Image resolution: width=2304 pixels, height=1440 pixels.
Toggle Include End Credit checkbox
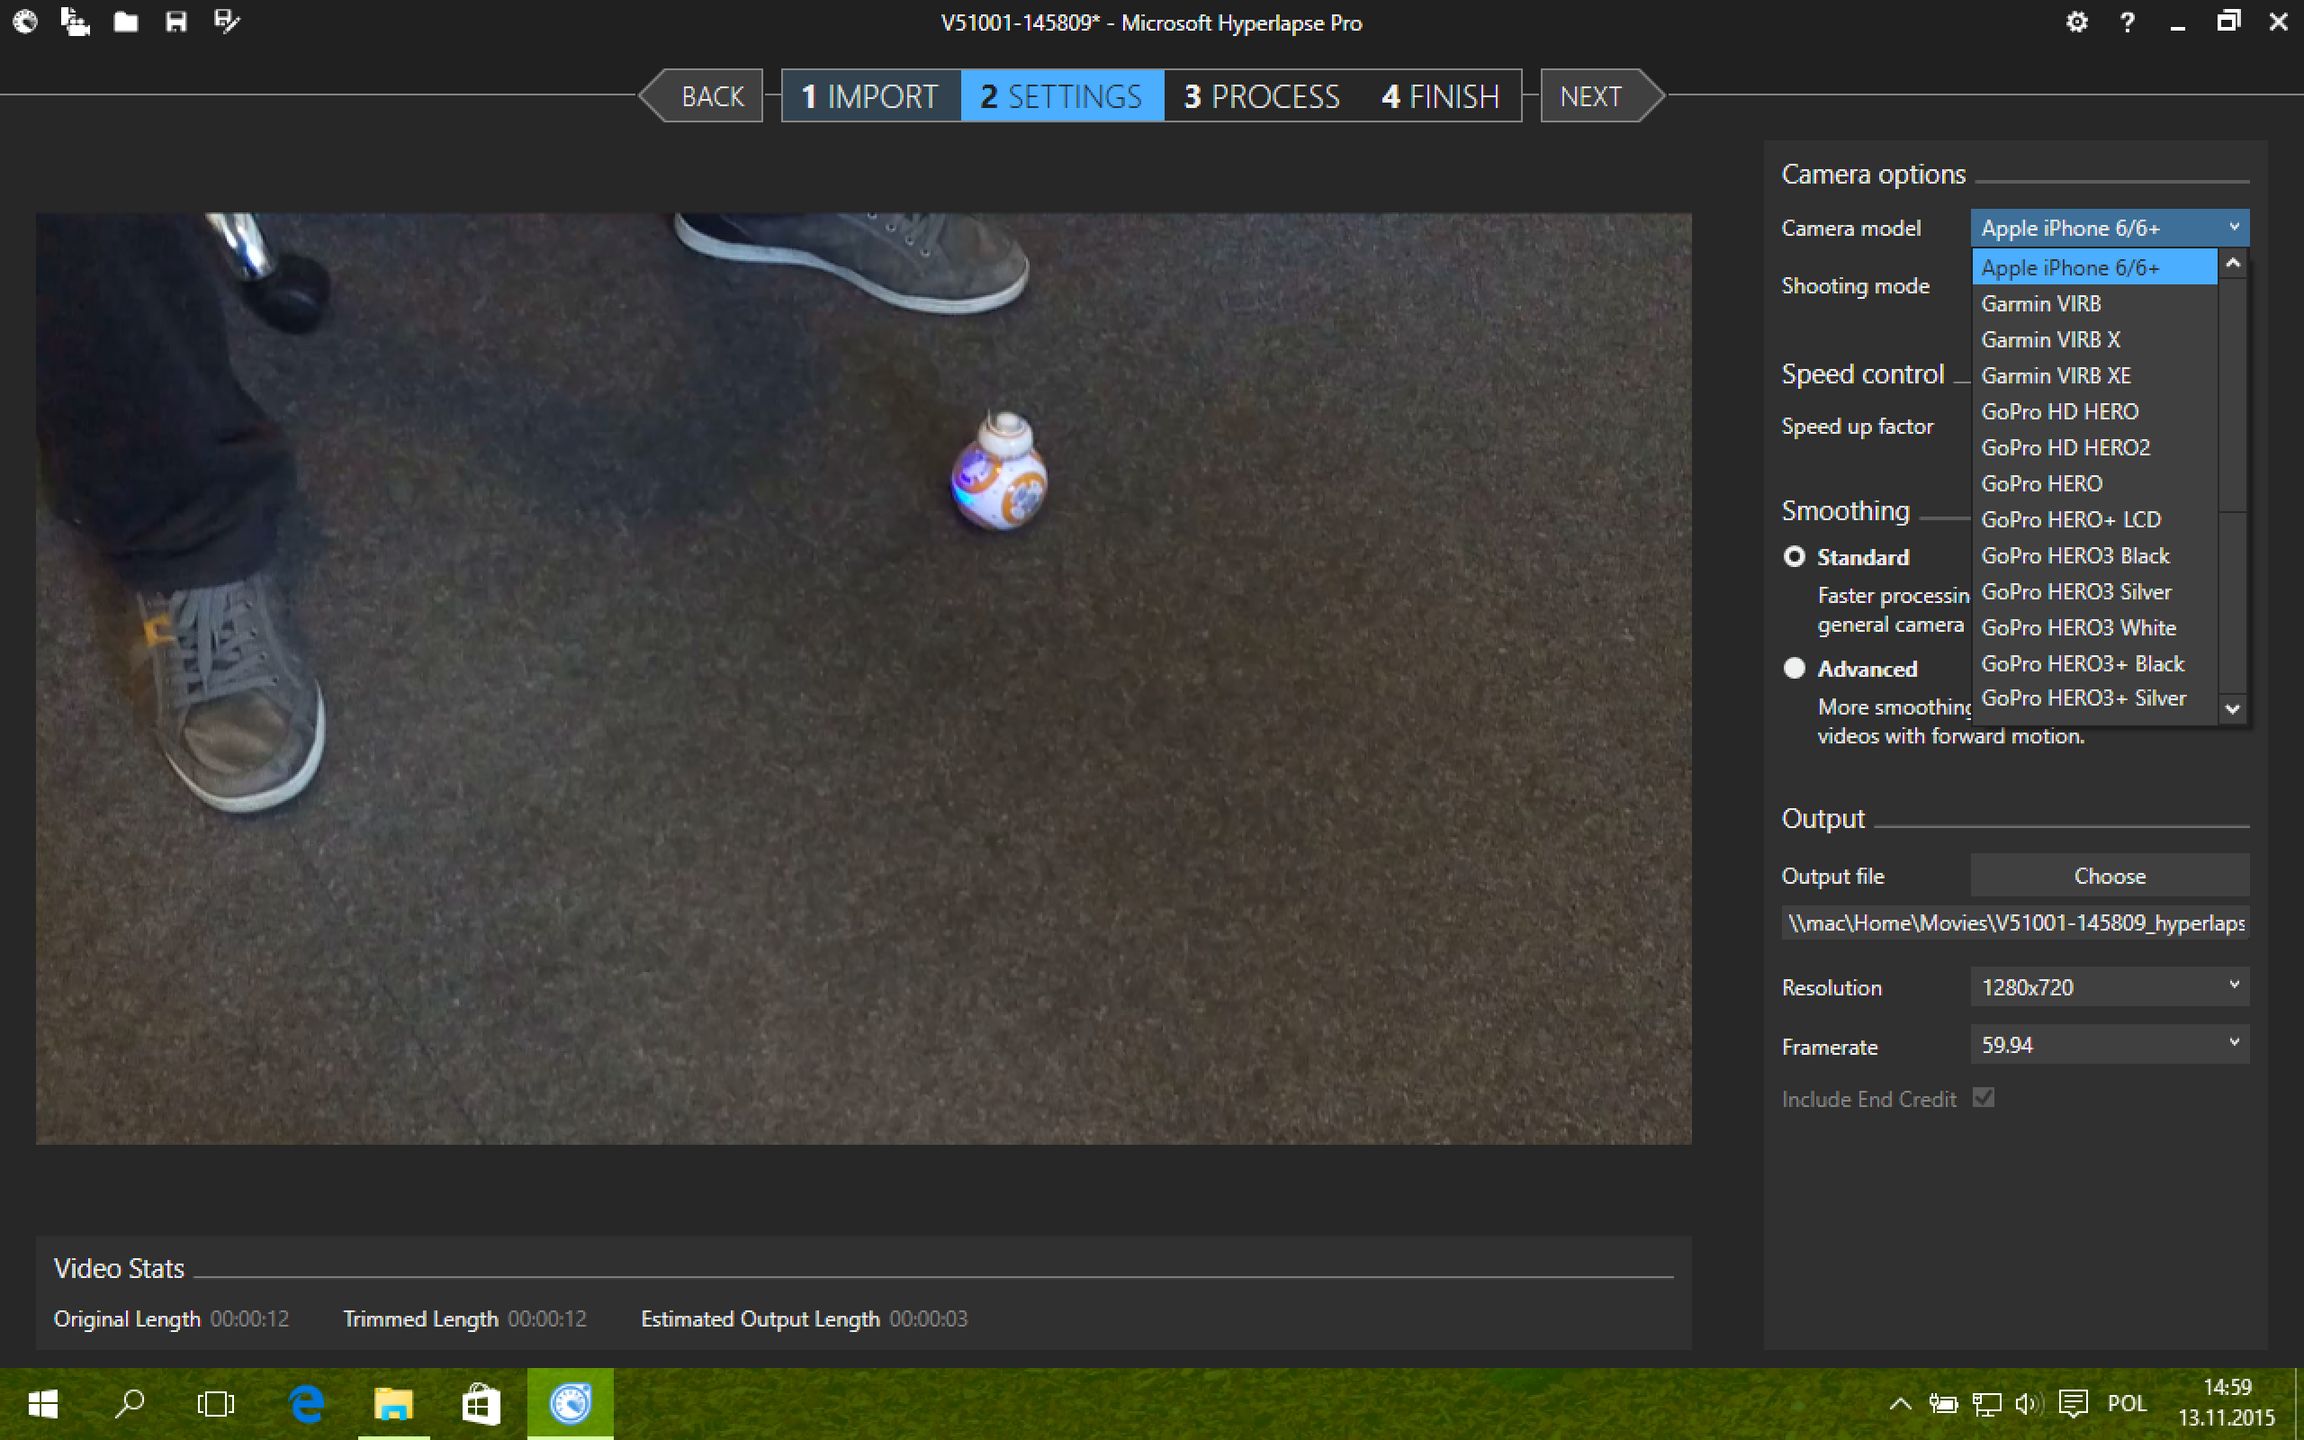pyautogui.click(x=1983, y=1098)
